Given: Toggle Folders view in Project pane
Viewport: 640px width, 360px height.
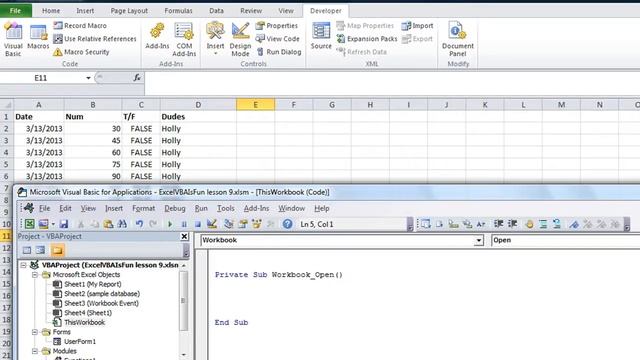Looking at the screenshot, I should point(58,250).
